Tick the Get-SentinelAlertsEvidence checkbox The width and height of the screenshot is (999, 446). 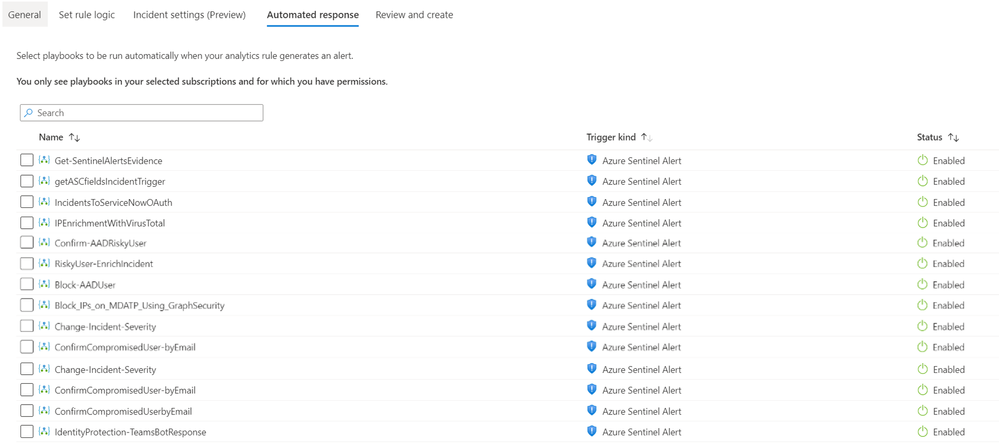pos(27,161)
